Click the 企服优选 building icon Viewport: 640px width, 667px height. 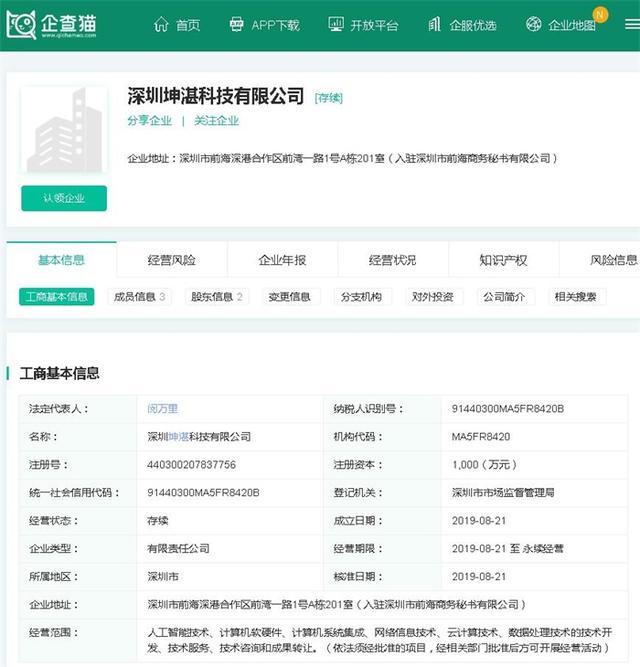tap(434, 25)
